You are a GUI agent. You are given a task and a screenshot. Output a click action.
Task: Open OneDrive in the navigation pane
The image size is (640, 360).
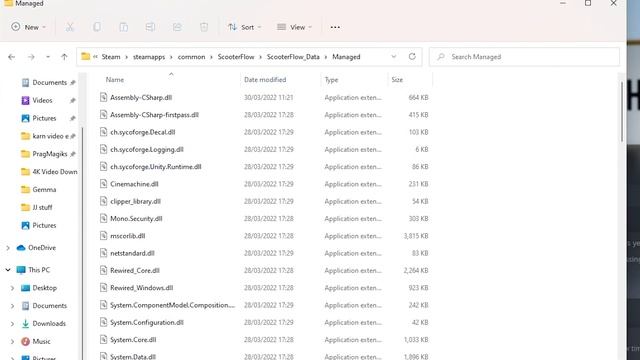point(42,248)
